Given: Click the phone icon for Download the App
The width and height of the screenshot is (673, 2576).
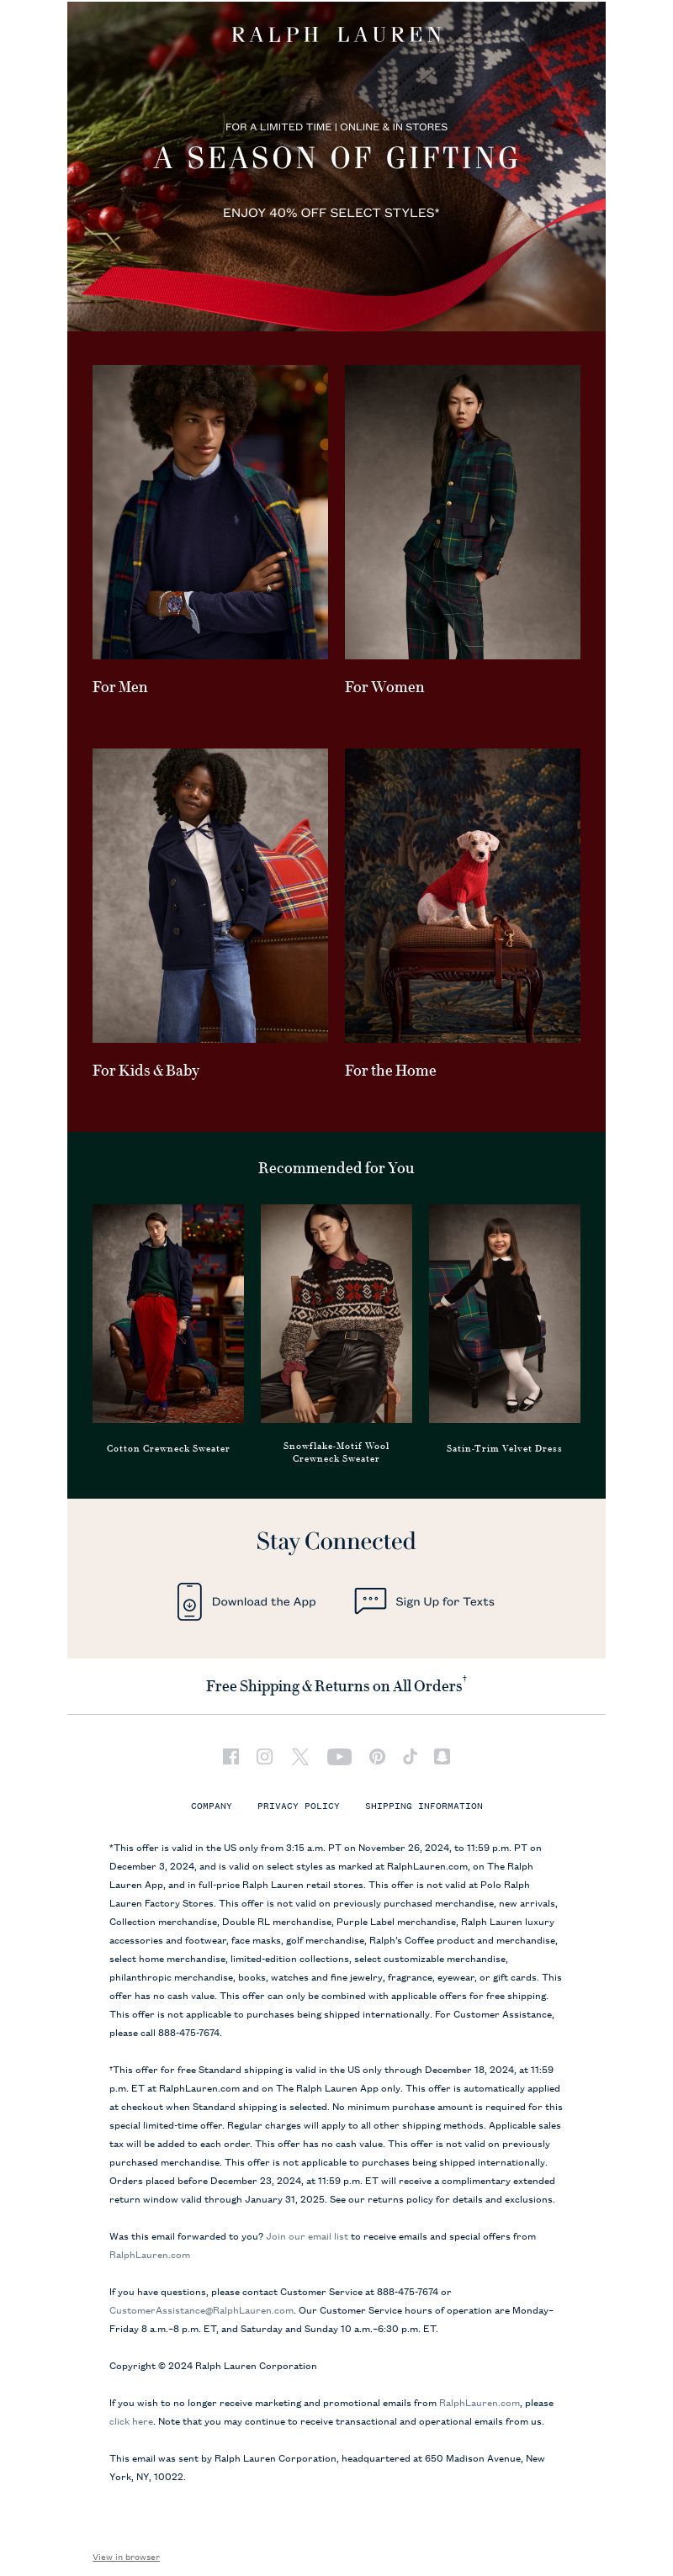Looking at the screenshot, I should pos(189,1601).
